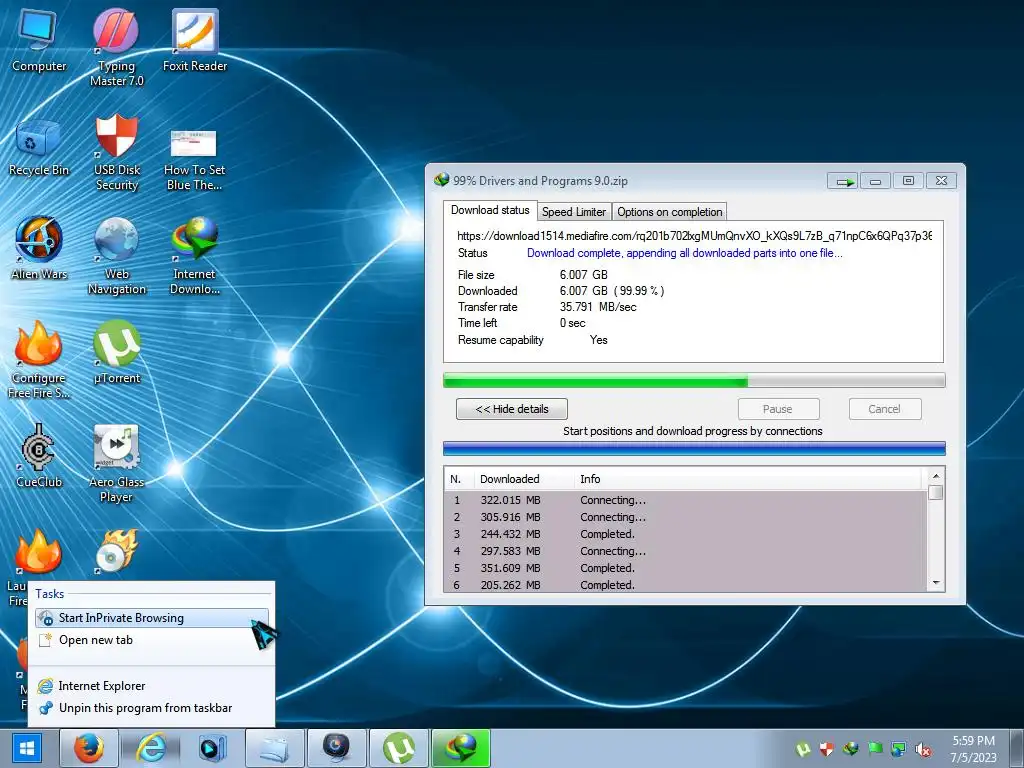
Task: Click the Info column header
Action: [750, 479]
